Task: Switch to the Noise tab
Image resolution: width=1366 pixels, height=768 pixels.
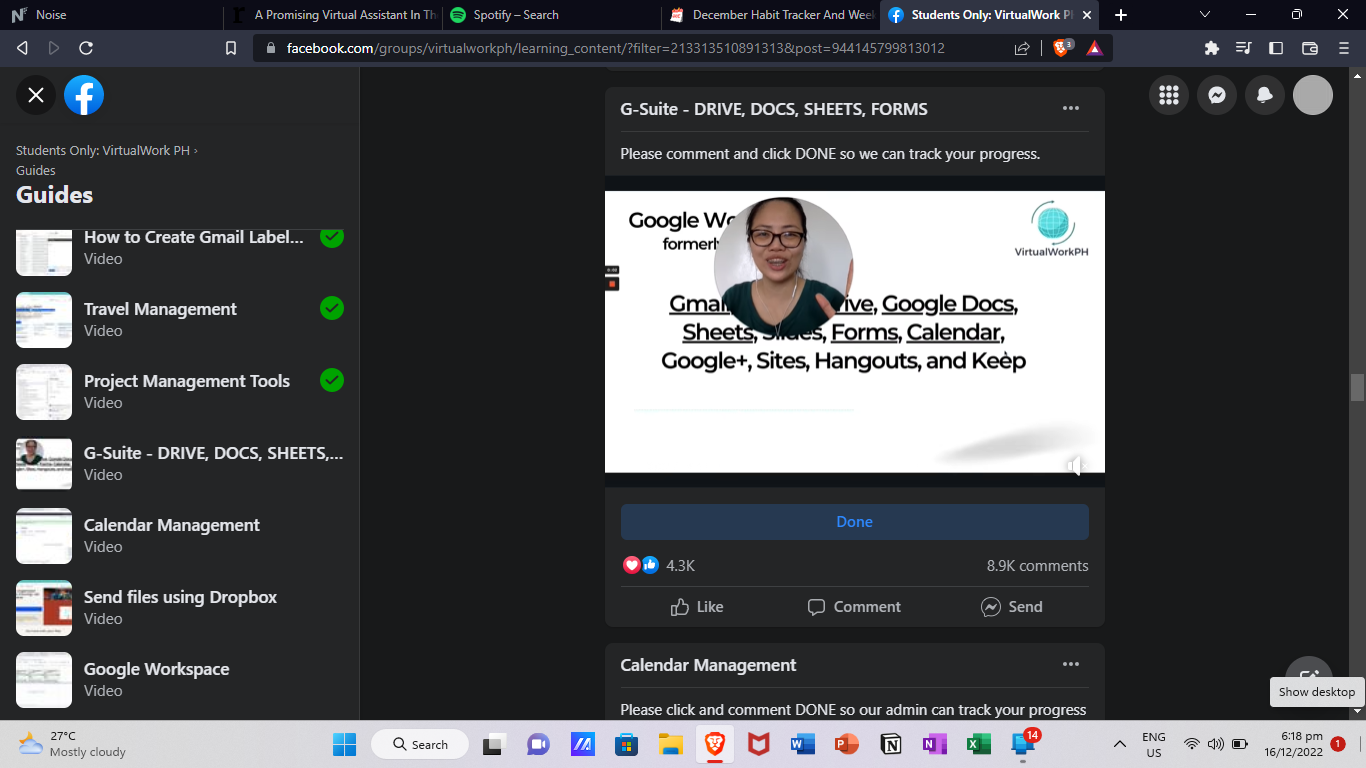Action: (x=112, y=15)
